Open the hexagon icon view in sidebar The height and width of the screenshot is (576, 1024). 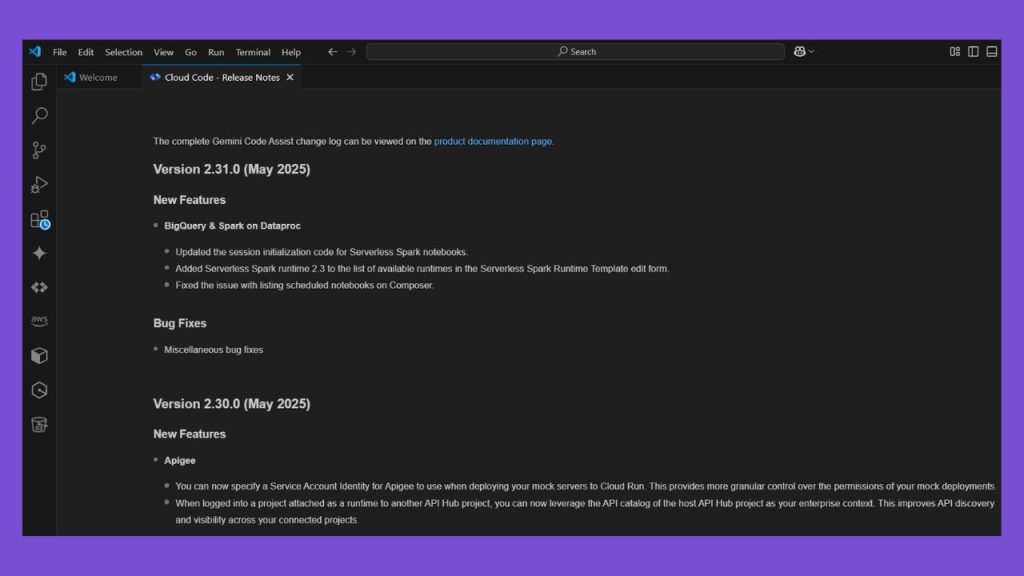pyautogui.click(x=39, y=390)
